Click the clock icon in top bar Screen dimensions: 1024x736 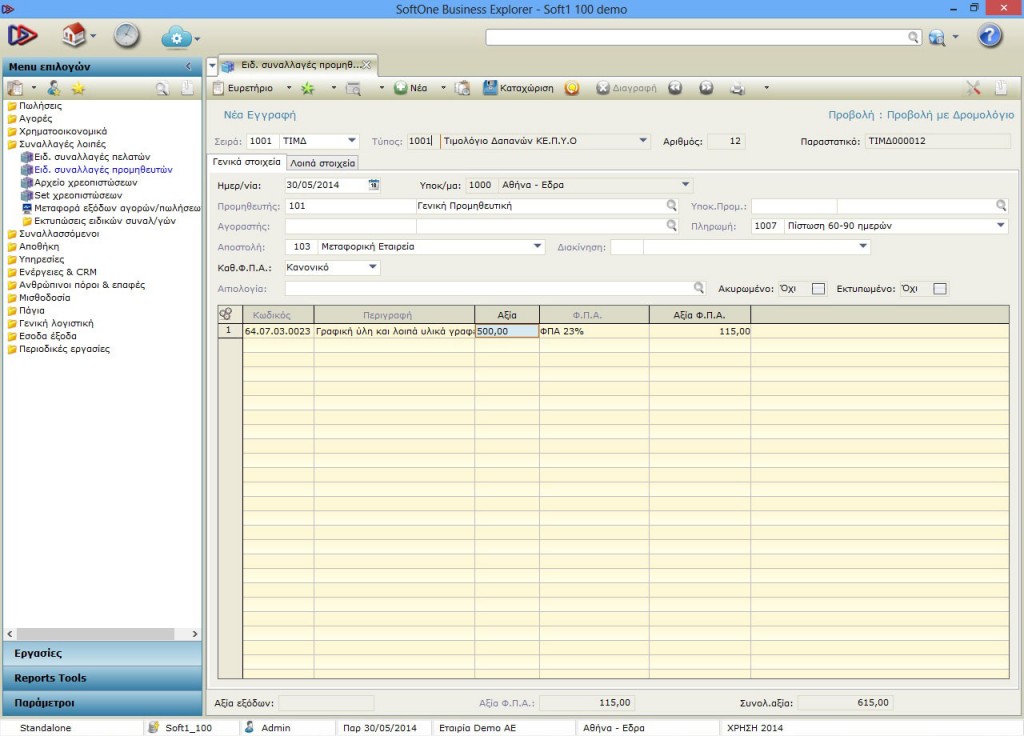[126, 35]
